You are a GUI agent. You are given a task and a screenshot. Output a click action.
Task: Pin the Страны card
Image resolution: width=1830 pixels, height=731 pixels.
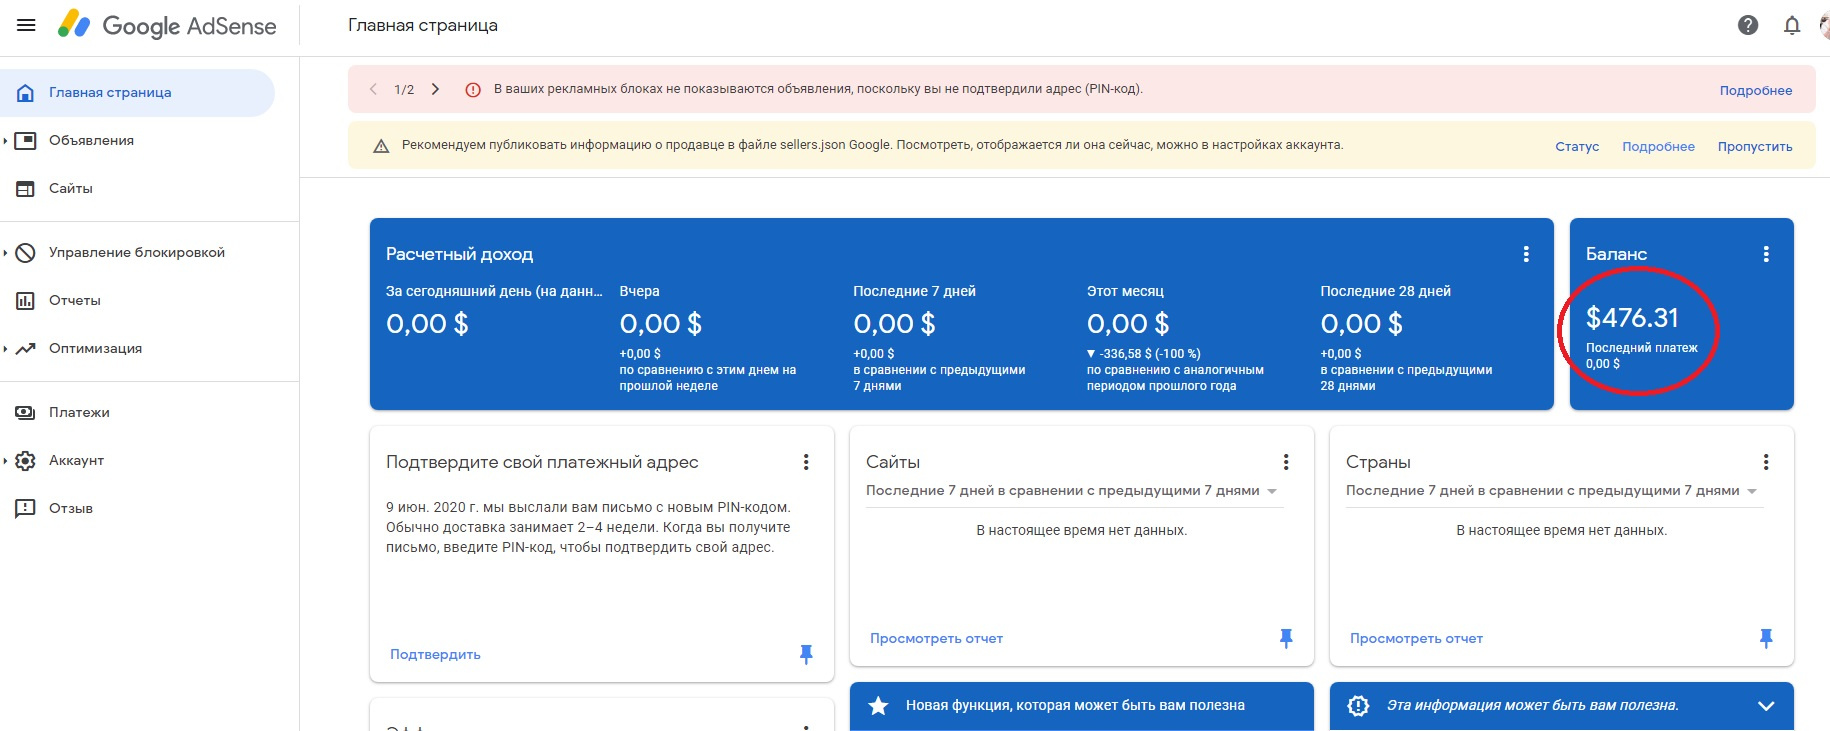[x=1766, y=638]
